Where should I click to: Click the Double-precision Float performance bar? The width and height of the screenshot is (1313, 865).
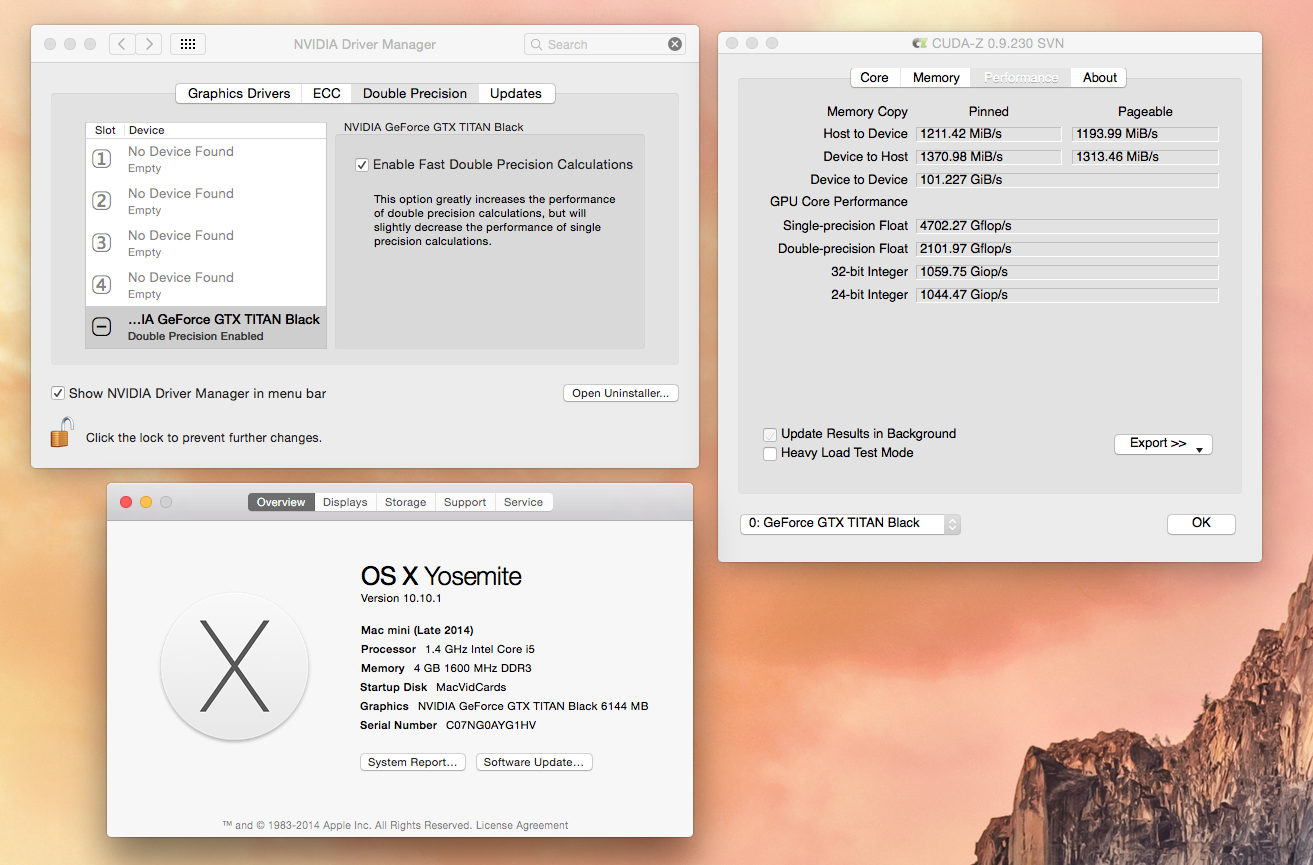[1067, 249]
